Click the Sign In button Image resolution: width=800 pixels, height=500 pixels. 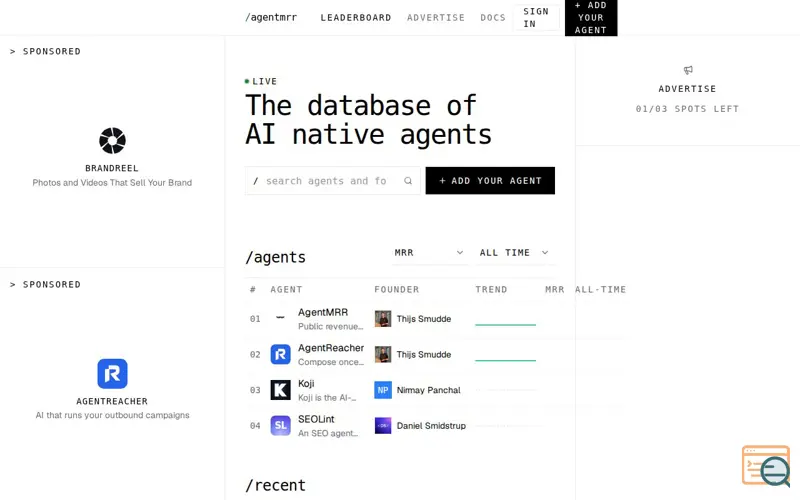[536, 17]
